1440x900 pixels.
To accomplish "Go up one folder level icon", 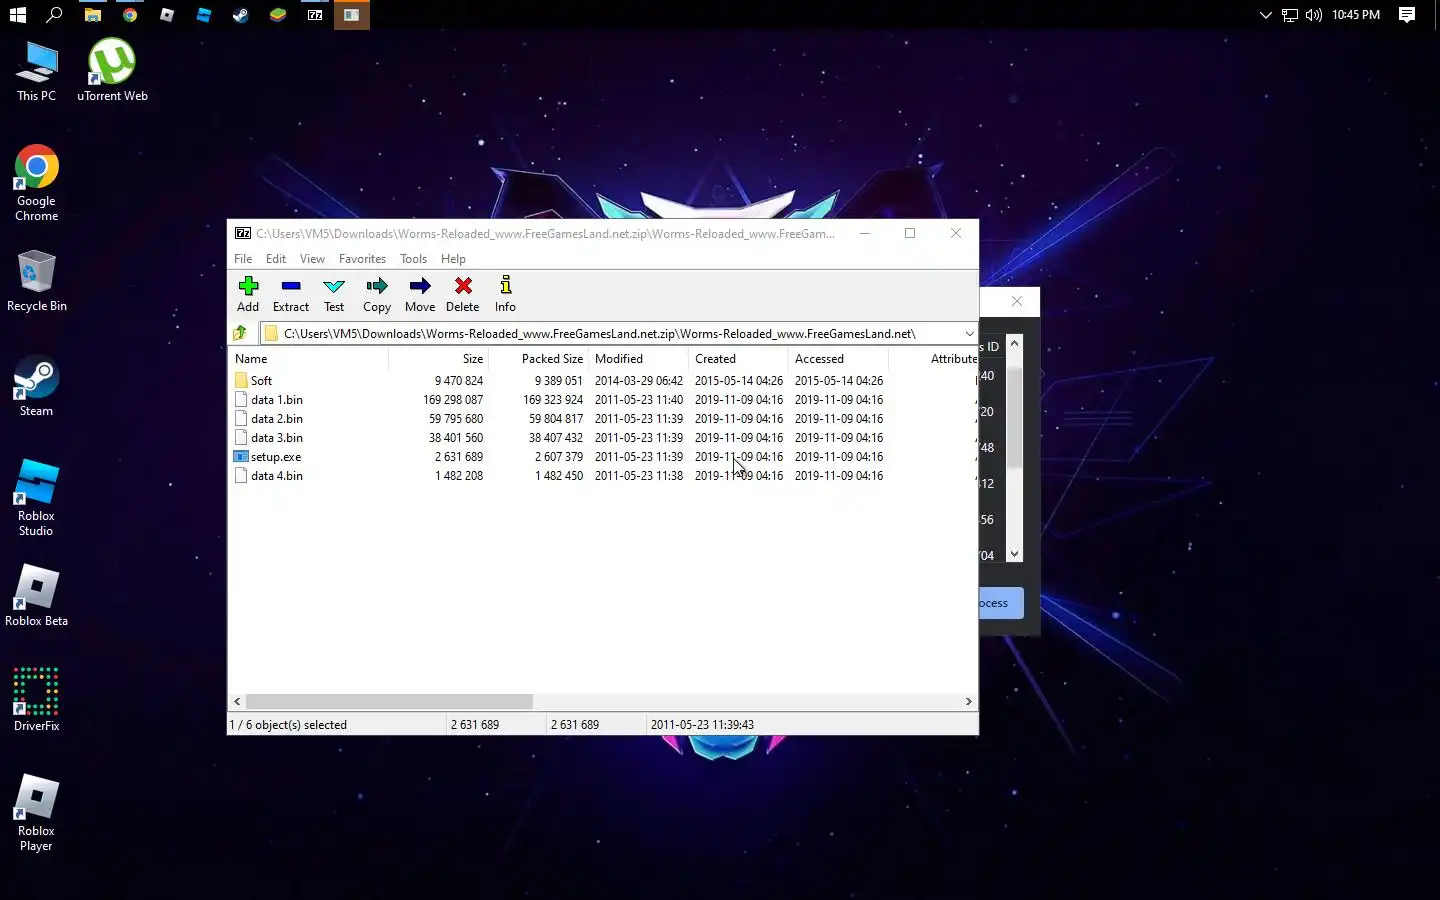I will point(240,333).
